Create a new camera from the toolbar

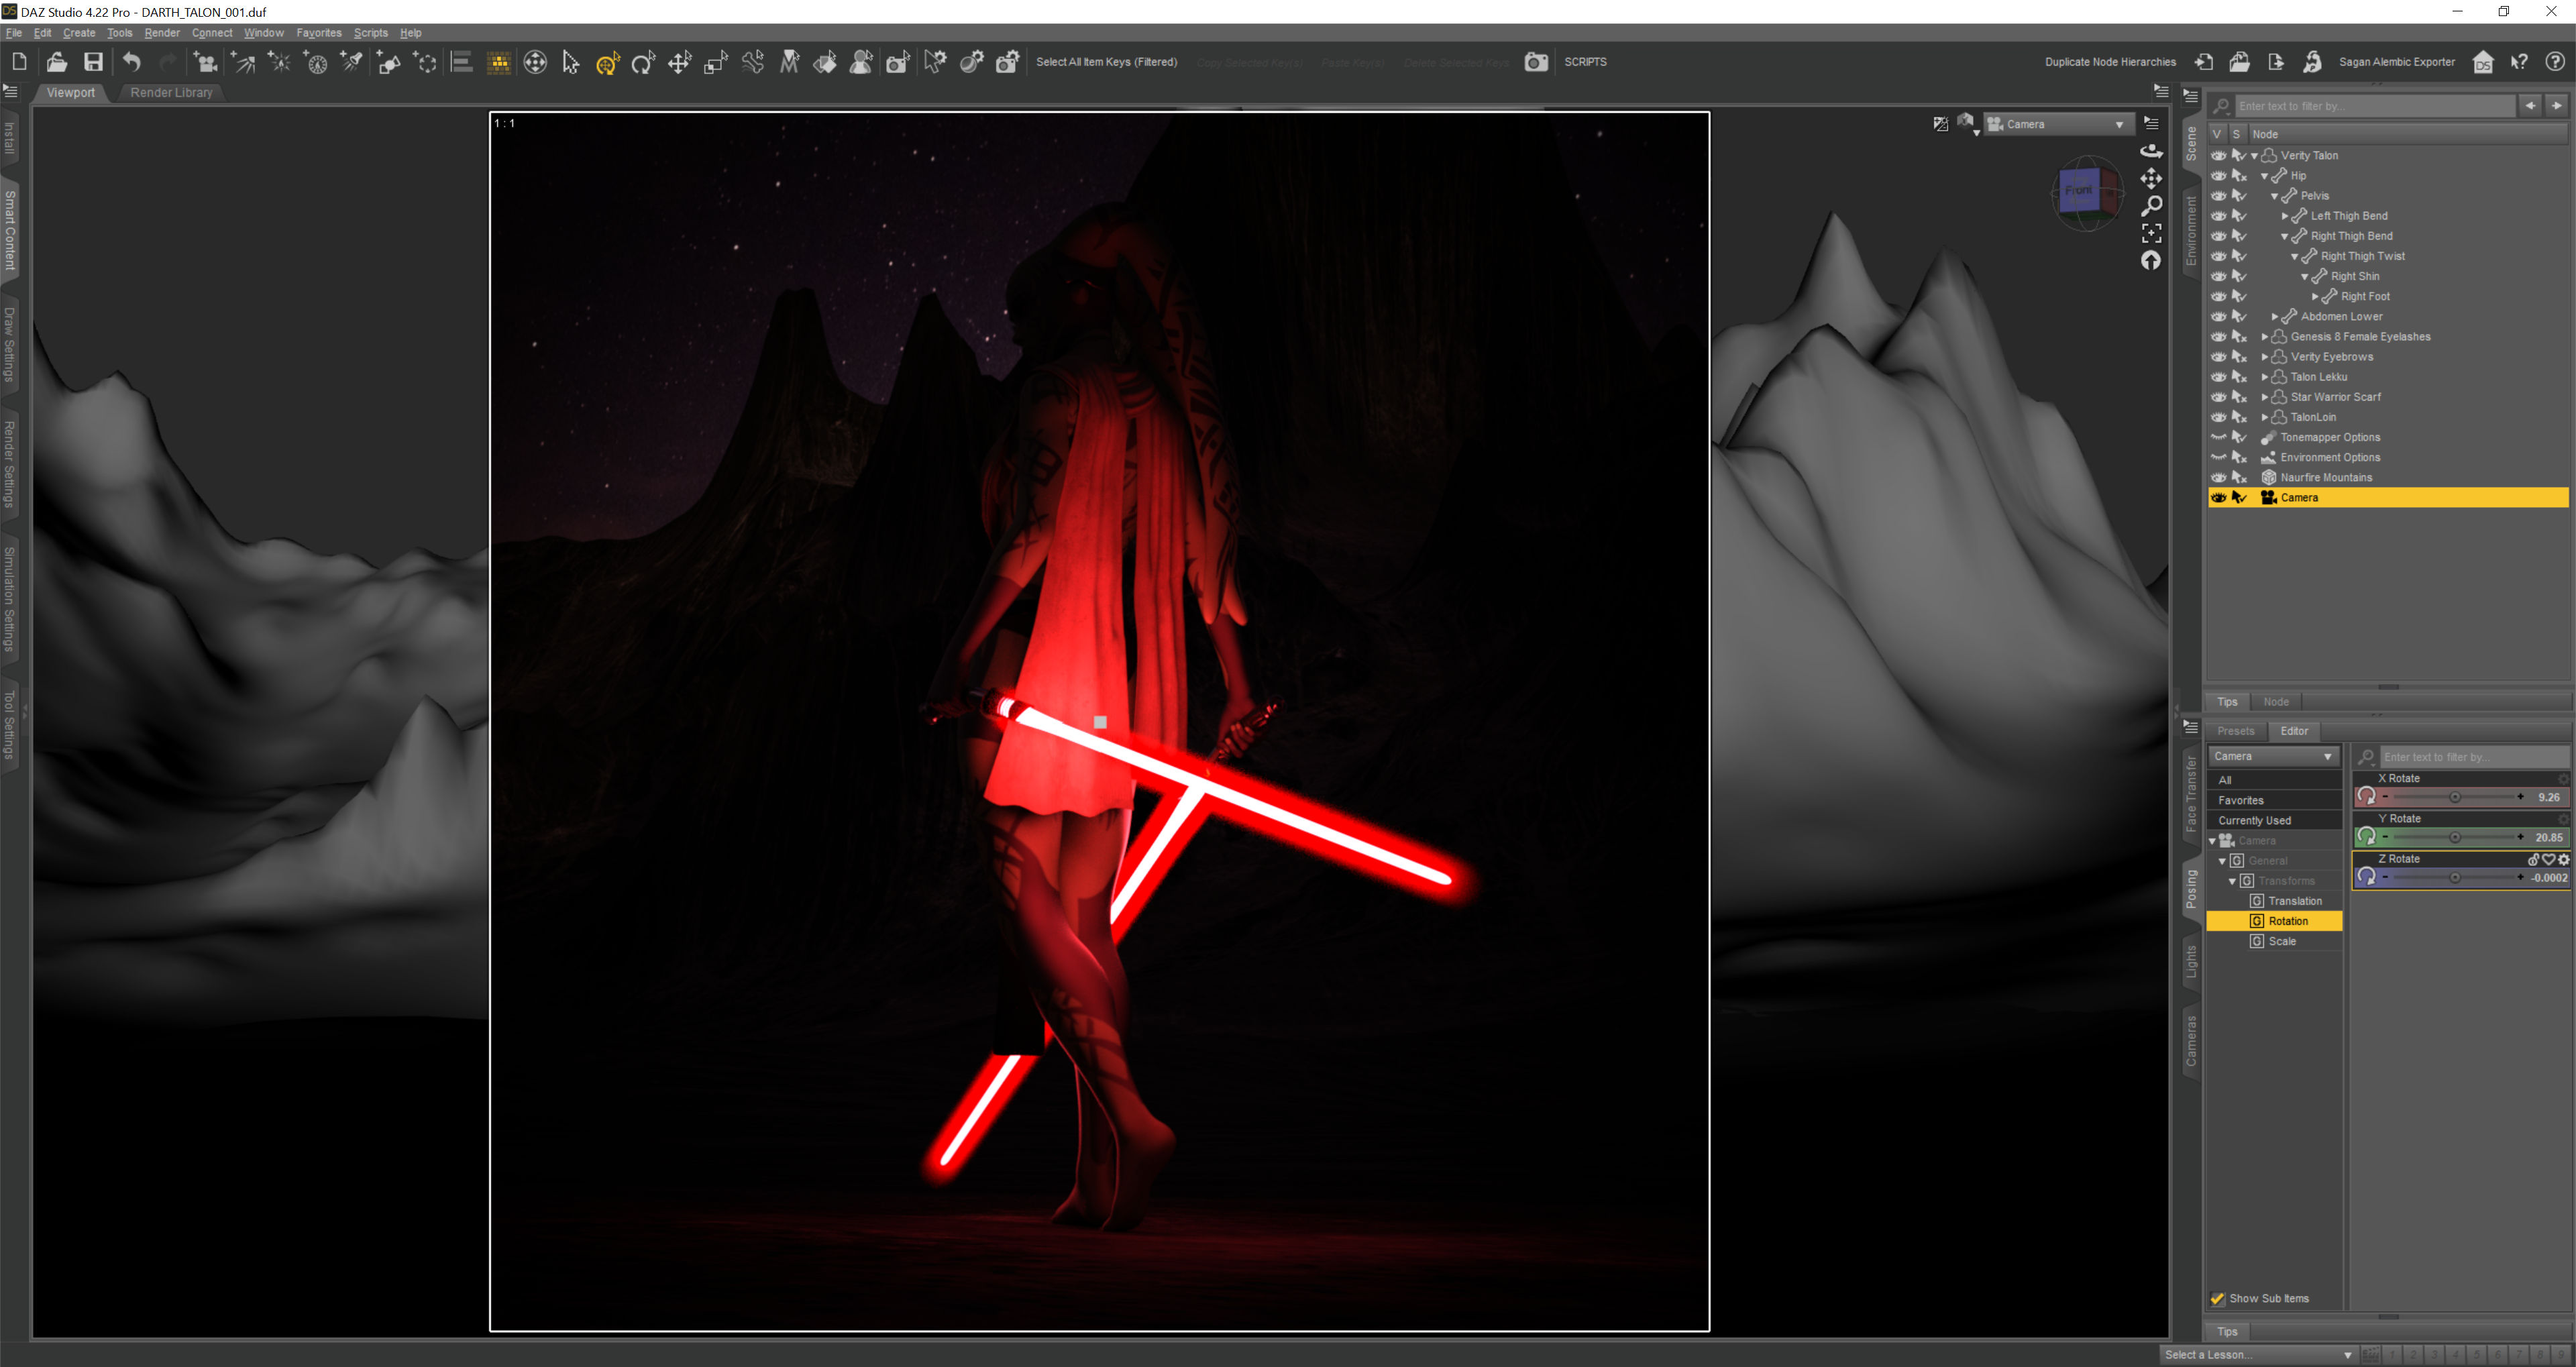pos(205,62)
